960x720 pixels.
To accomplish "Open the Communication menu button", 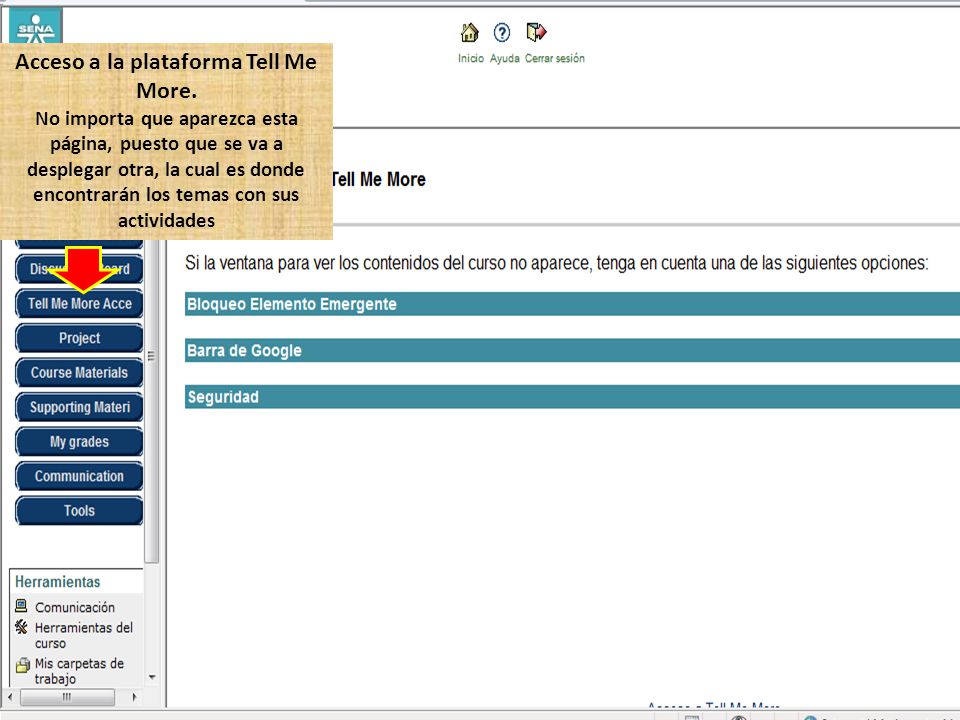I will coord(79,476).
